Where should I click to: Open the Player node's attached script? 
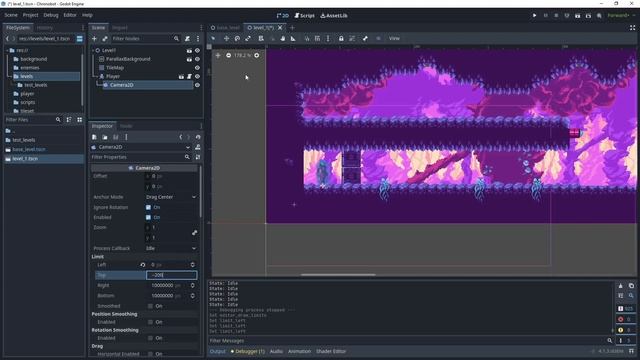click(x=189, y=76)
